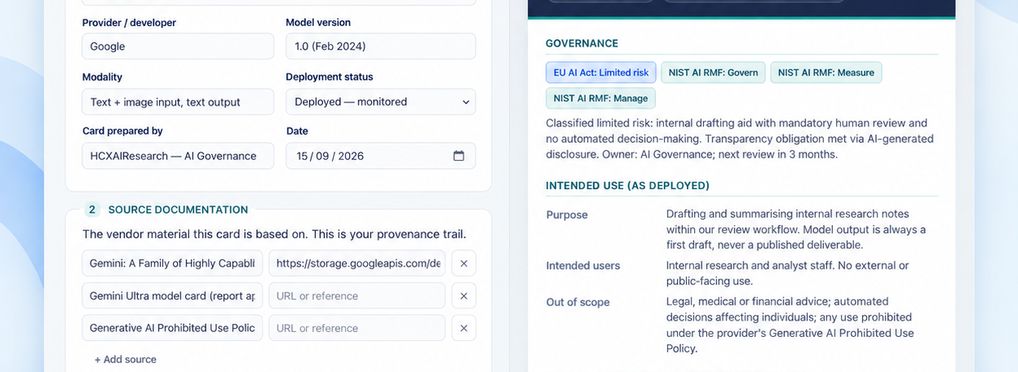Click the INTENDED USE (AS DEPLOYED) heading
This screenshot has width=1018, height=372.
click(x=627, y=186)
